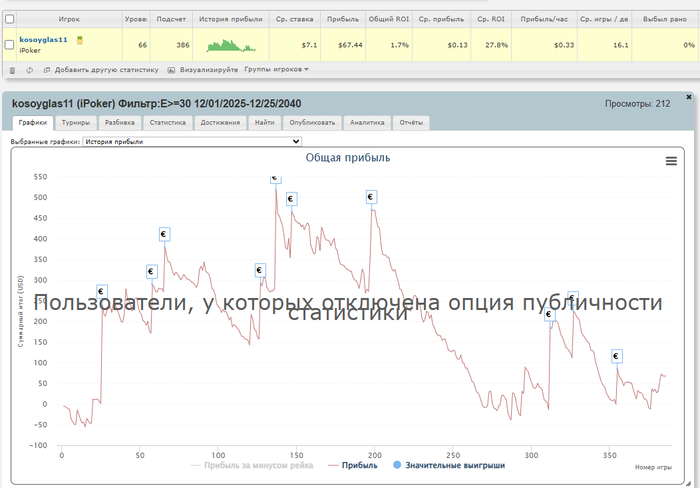Click the euro marker near game 200
Image resolution: width=700 pixels, height=488 pixels.
coord(371,197)
